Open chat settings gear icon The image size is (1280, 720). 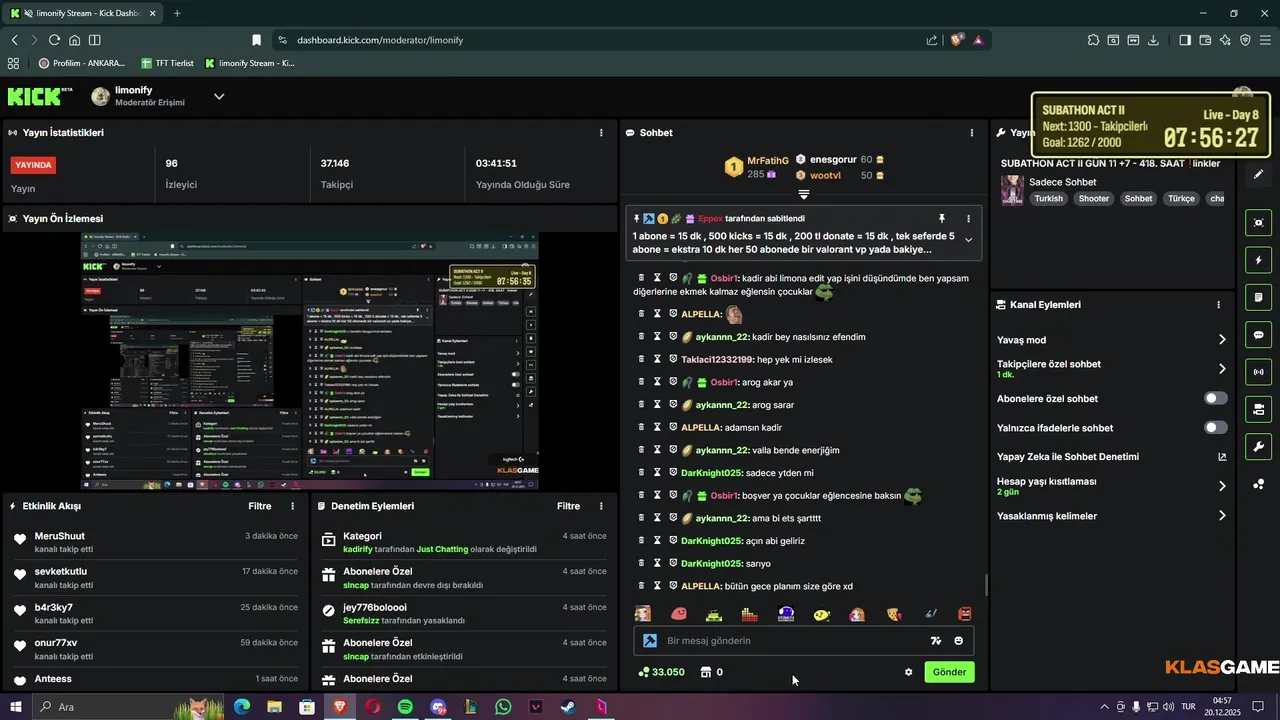[908, 672]
